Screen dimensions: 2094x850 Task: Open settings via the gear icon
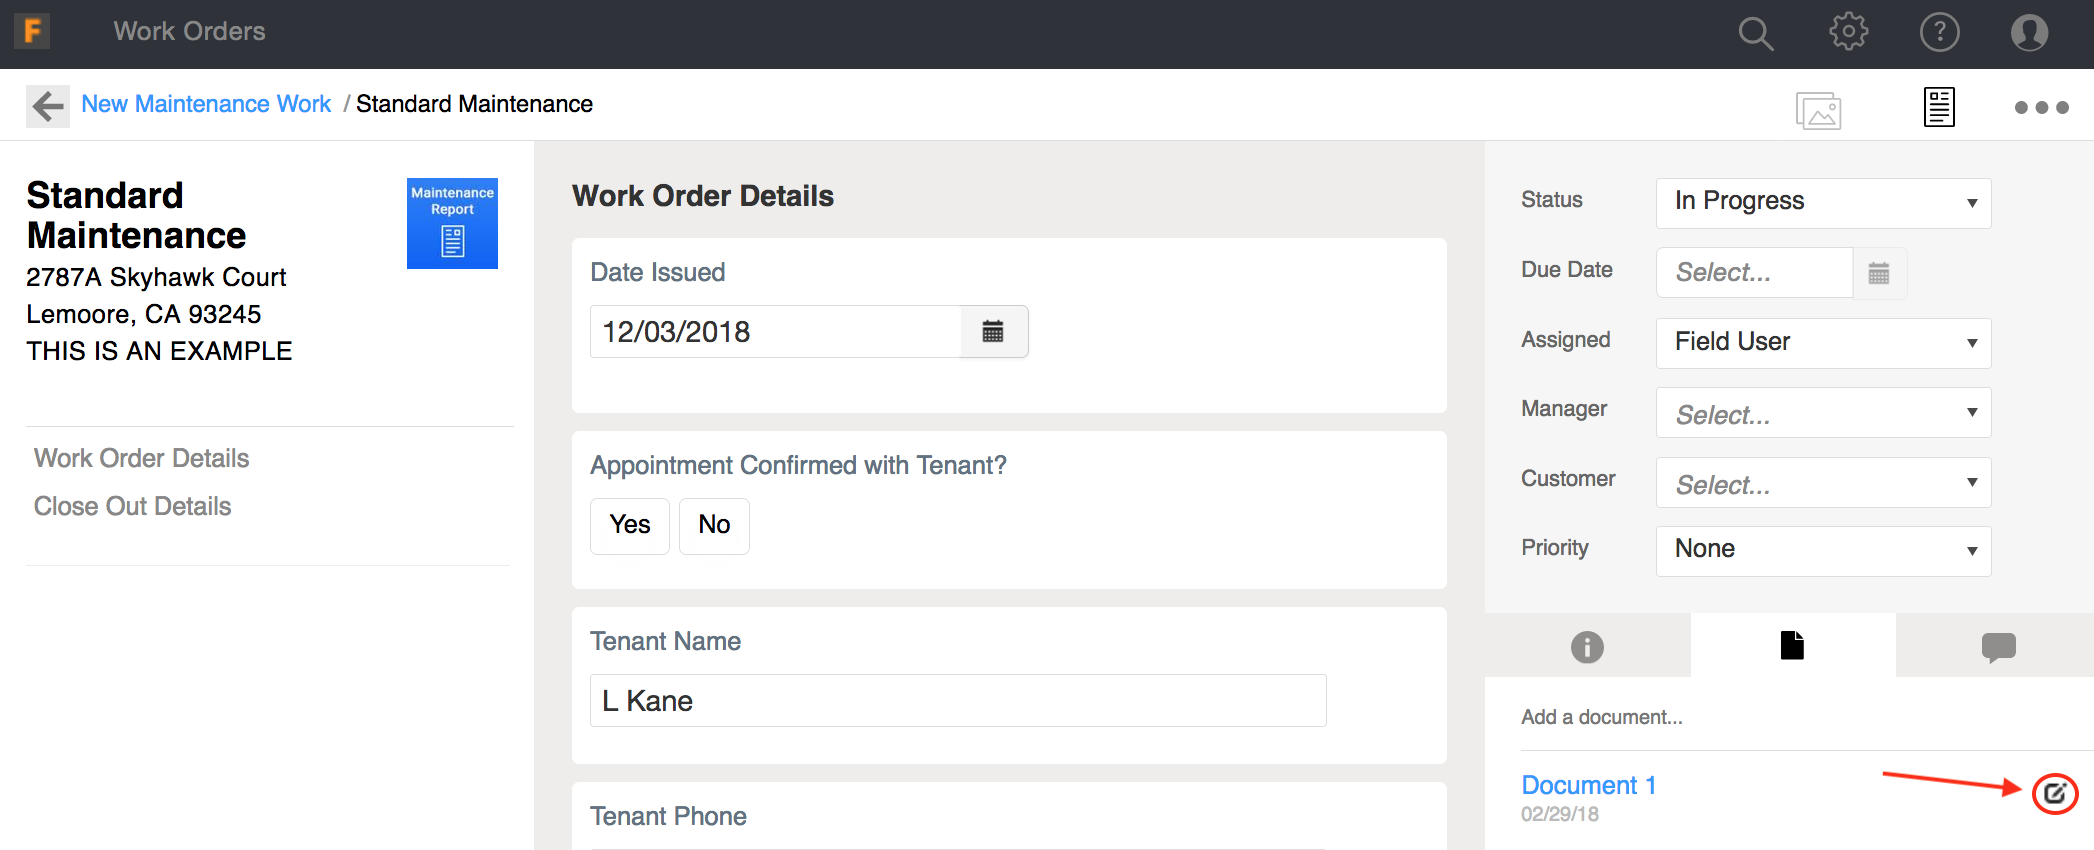coord(1848,32)
